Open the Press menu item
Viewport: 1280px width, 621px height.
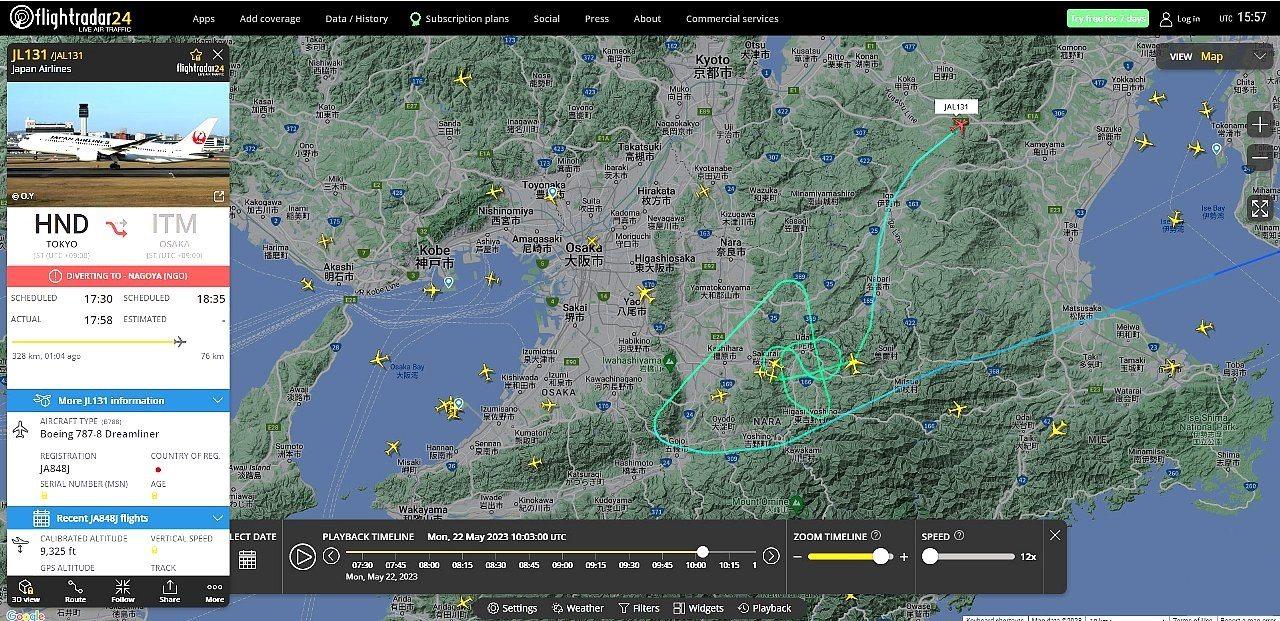coord(597,18)
